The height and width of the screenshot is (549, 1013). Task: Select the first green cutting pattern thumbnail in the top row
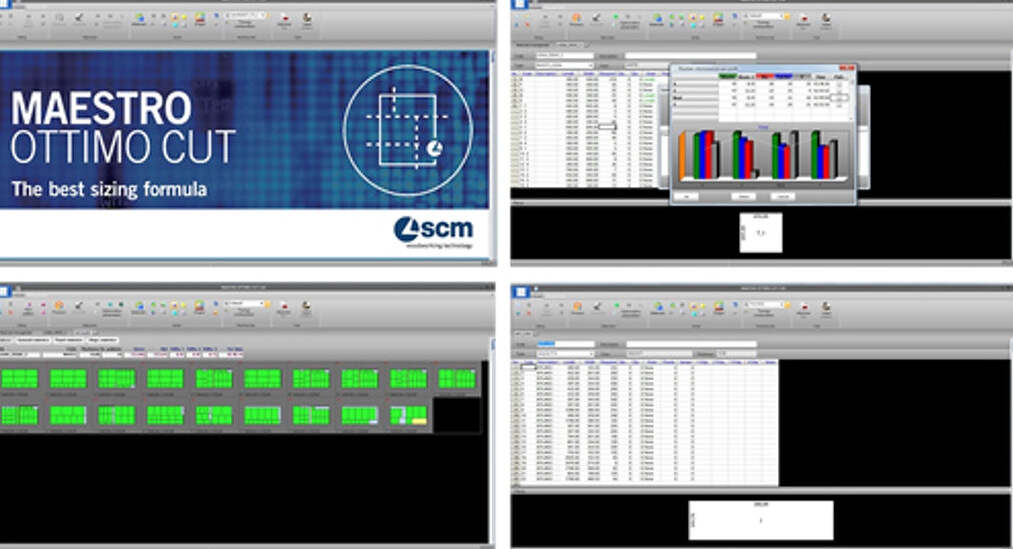[x=19, y=378]
